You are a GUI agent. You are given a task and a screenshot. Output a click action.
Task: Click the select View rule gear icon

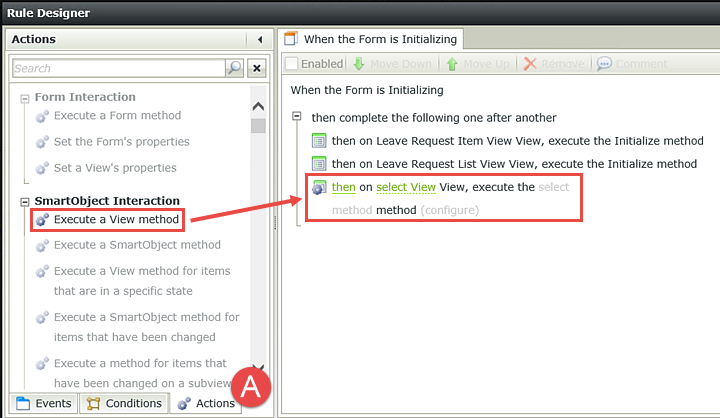coord(319,187)
